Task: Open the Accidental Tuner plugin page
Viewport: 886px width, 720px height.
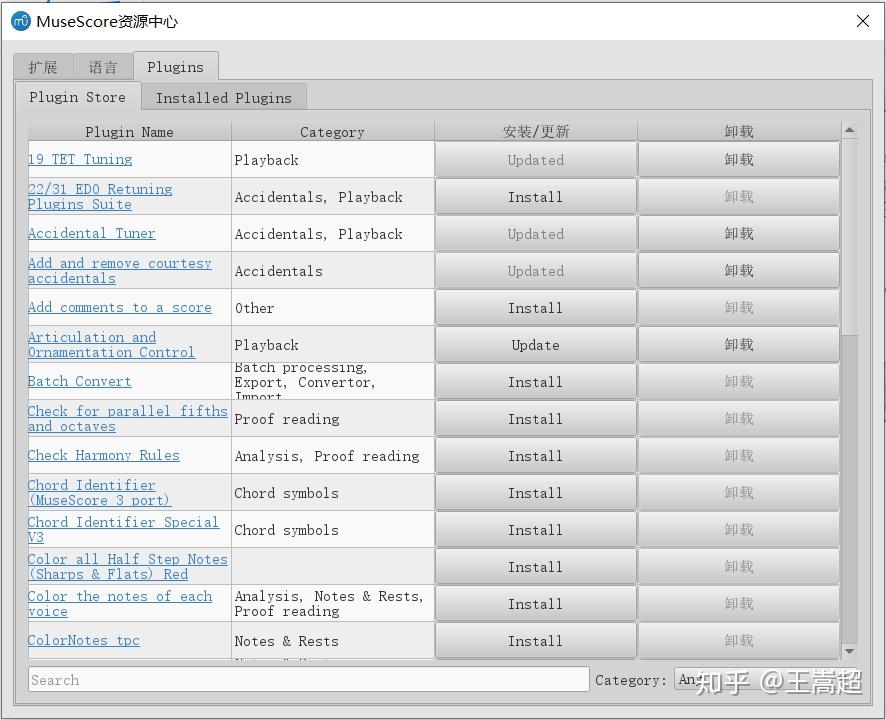Action: (91, 233)
